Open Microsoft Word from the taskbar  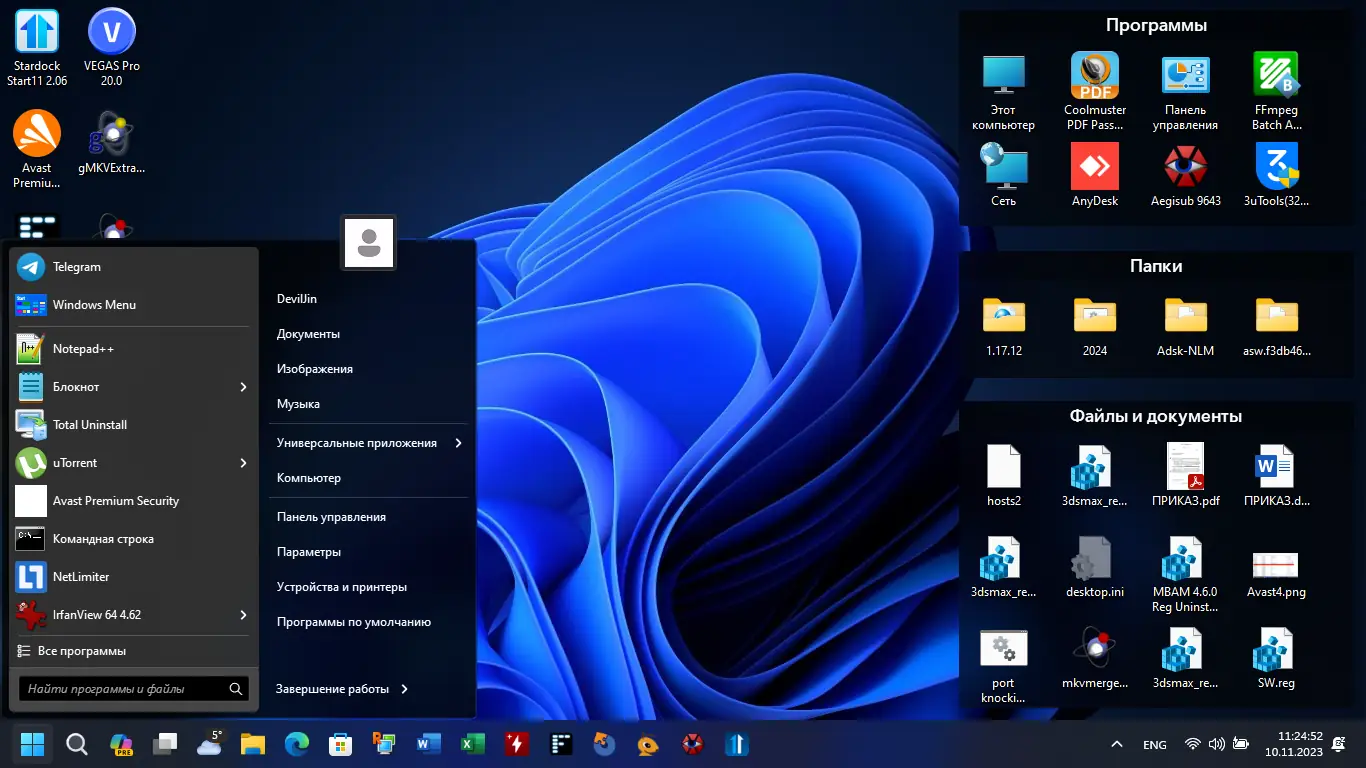pyautogui.click(x=428, y=744)
